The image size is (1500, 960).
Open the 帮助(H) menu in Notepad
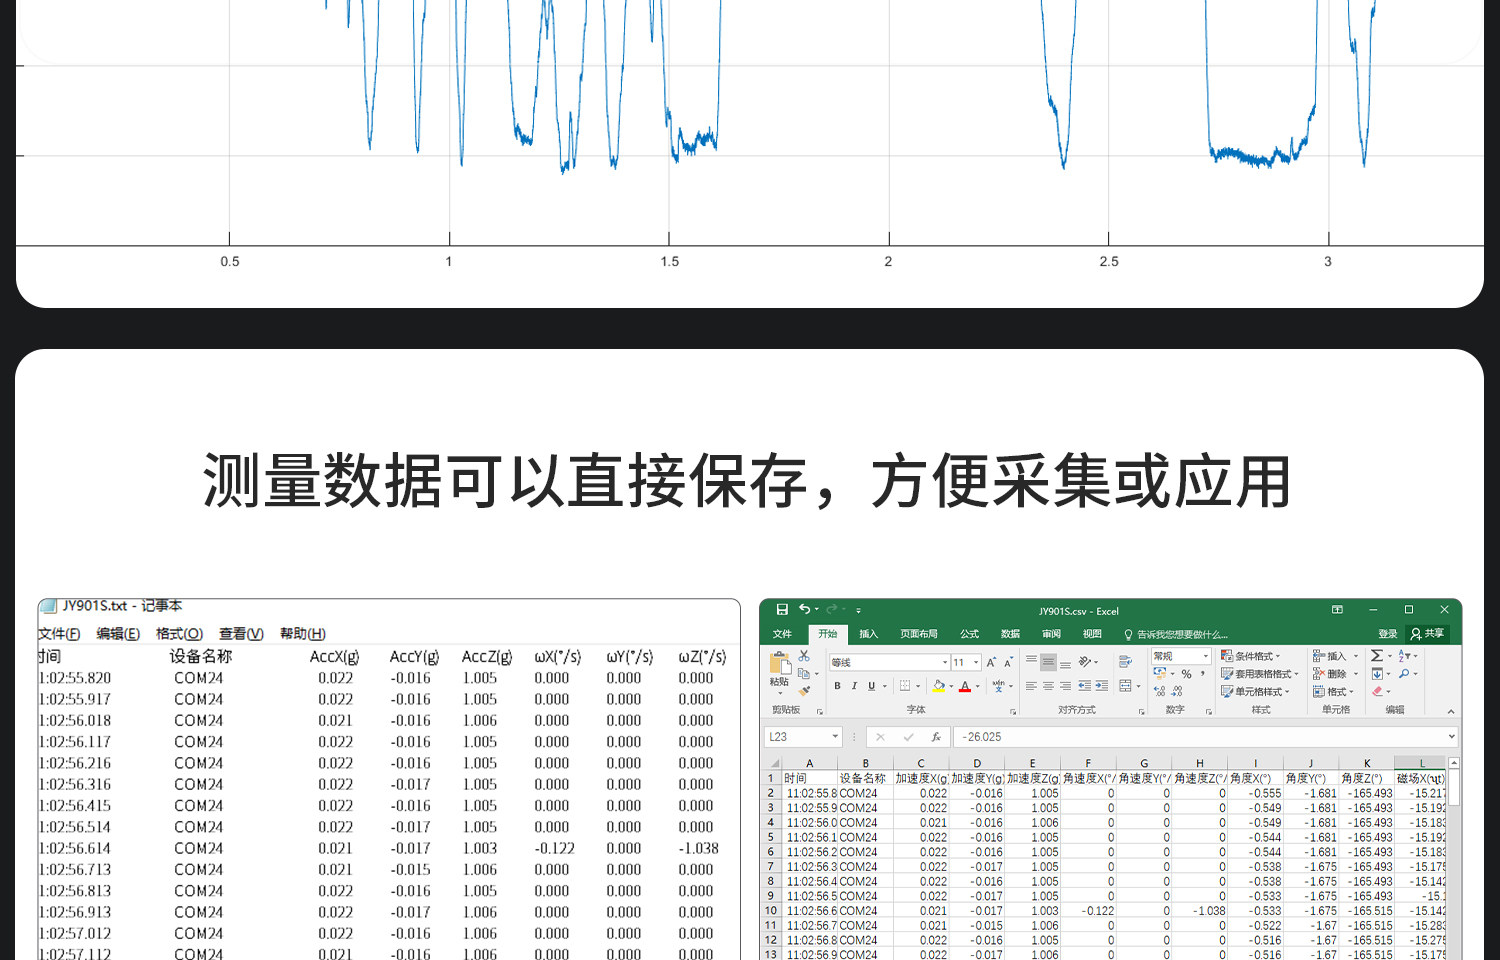(x=303, y=634)
